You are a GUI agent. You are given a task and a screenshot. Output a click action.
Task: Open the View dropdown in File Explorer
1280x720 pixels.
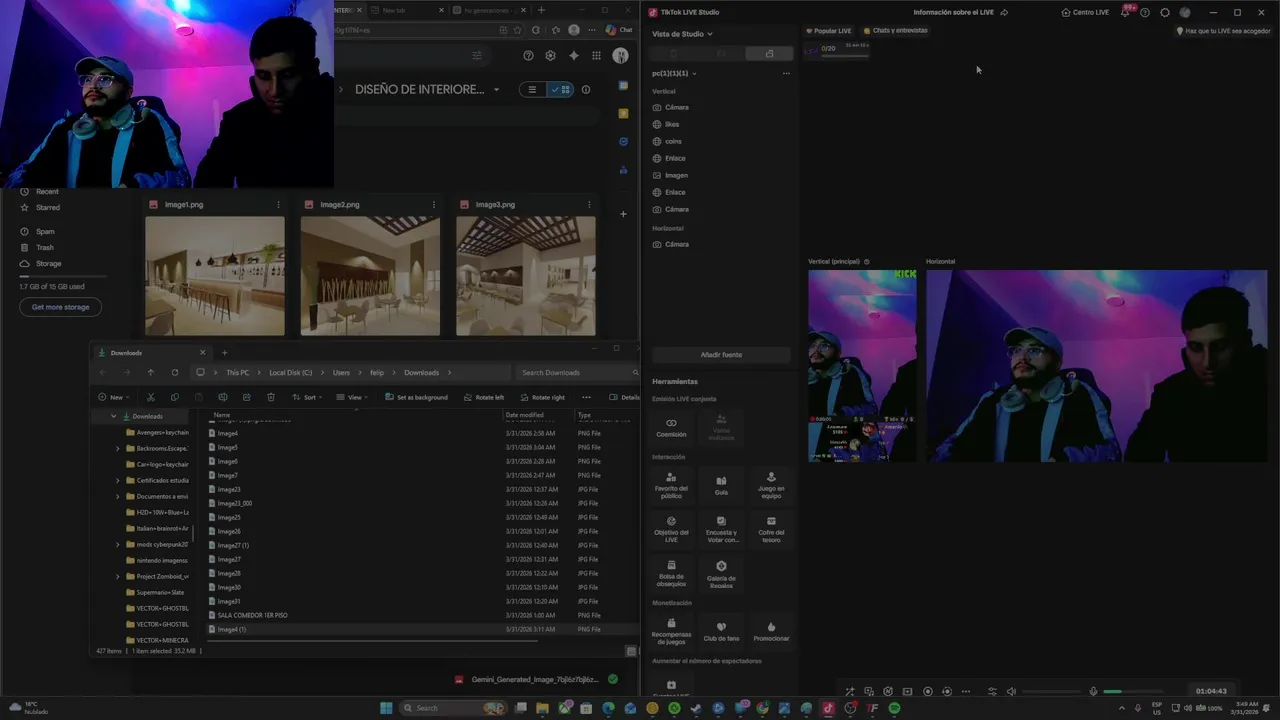351,397
